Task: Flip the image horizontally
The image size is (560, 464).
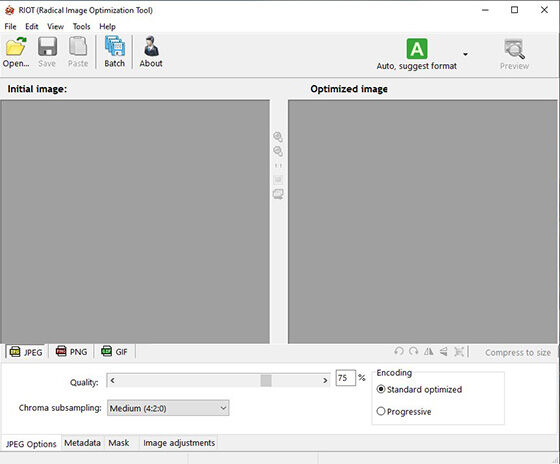Action: (x=429, y=351)
